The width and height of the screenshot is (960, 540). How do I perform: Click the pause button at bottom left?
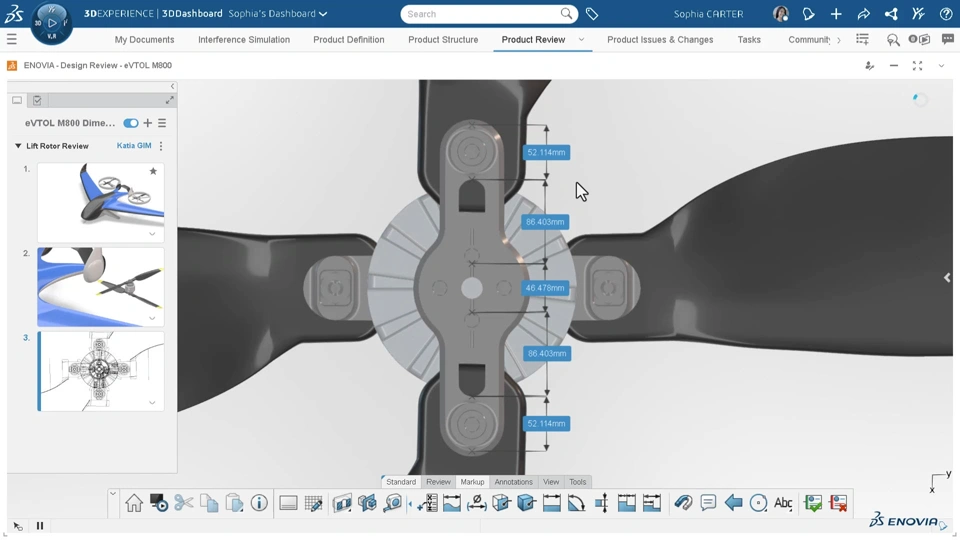coord(40,525)
